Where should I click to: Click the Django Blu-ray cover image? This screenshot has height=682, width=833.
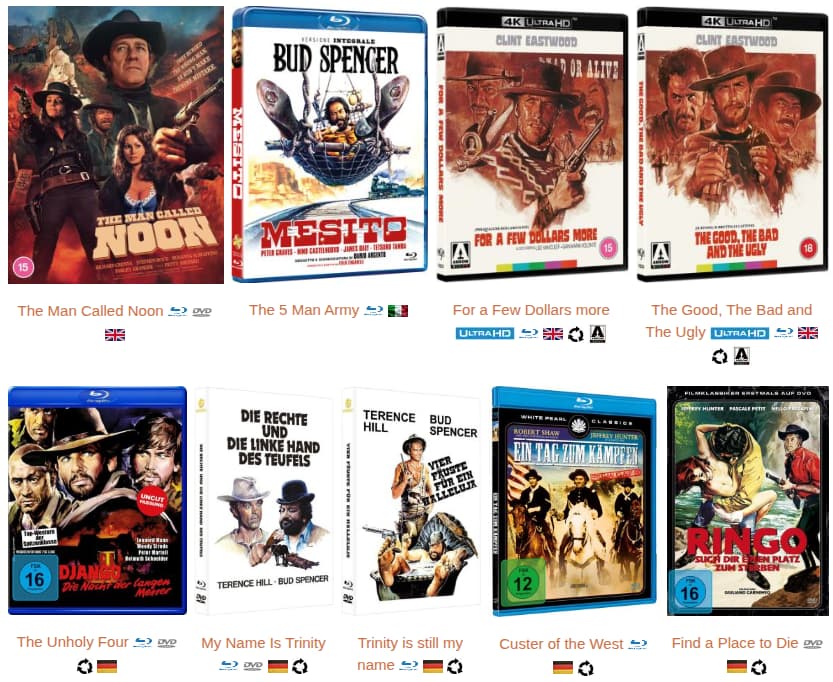[97, 500]
